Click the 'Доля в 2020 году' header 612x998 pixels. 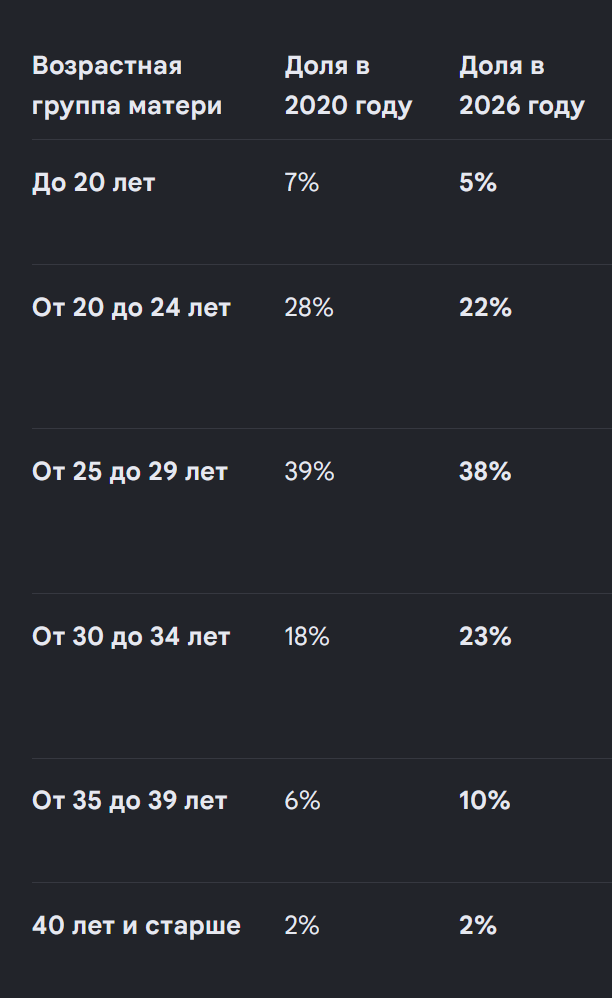[348, 85]
